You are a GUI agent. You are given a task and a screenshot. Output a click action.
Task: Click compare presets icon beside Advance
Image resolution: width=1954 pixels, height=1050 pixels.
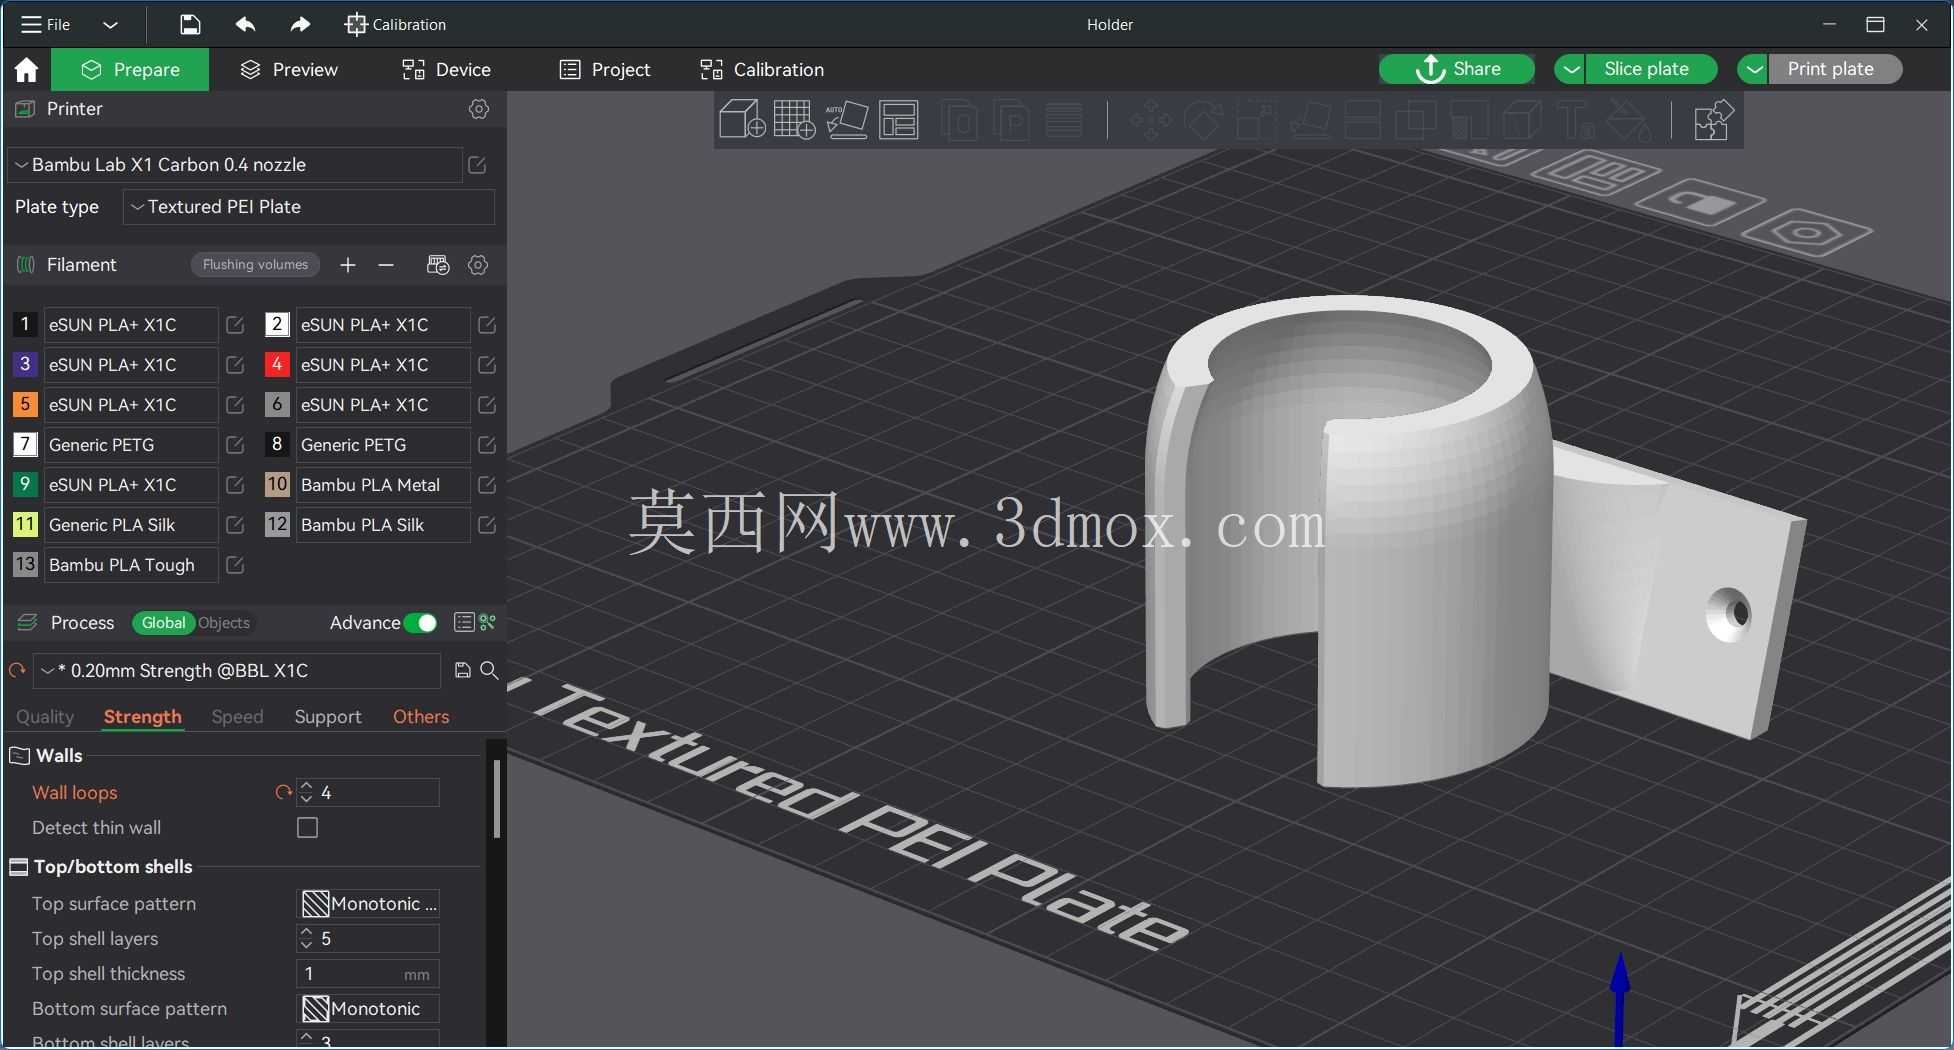[x=488, y=623]
